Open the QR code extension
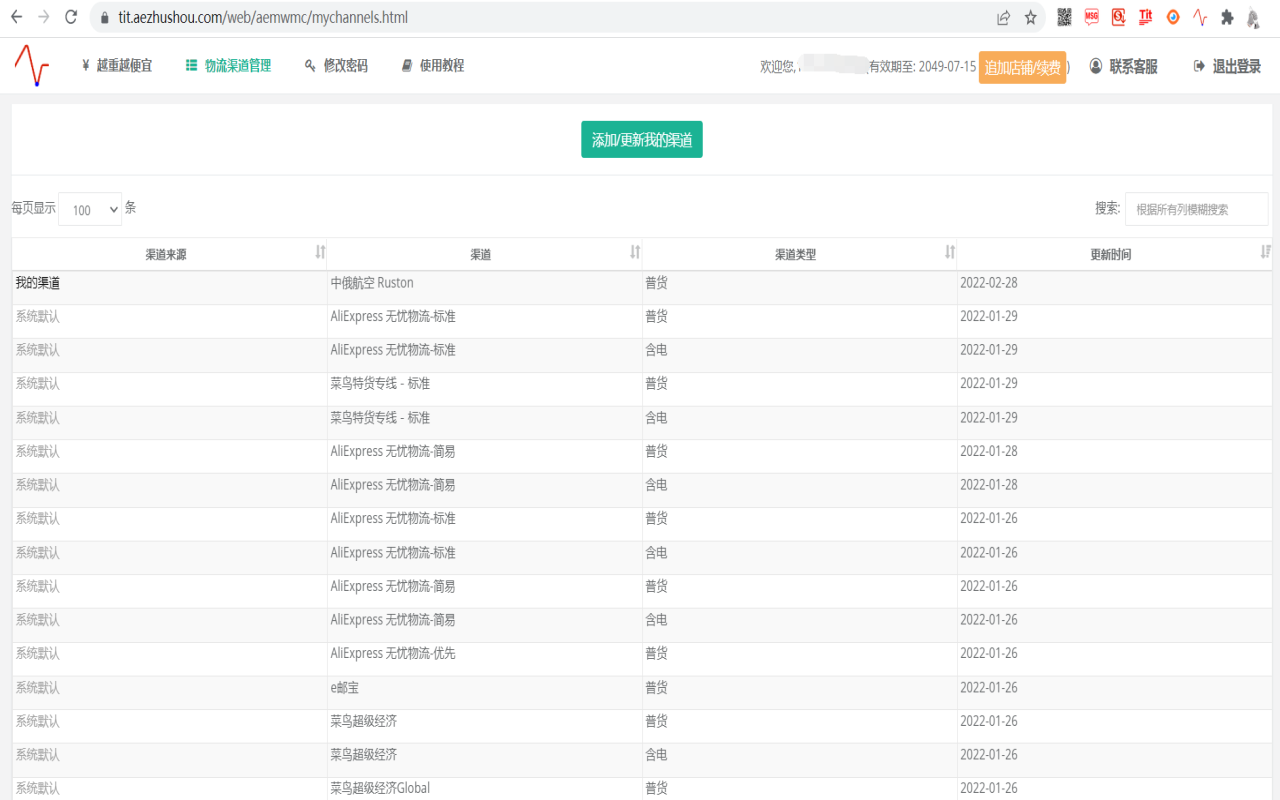Viewport: 1280px width, 800px height. 1064,17
